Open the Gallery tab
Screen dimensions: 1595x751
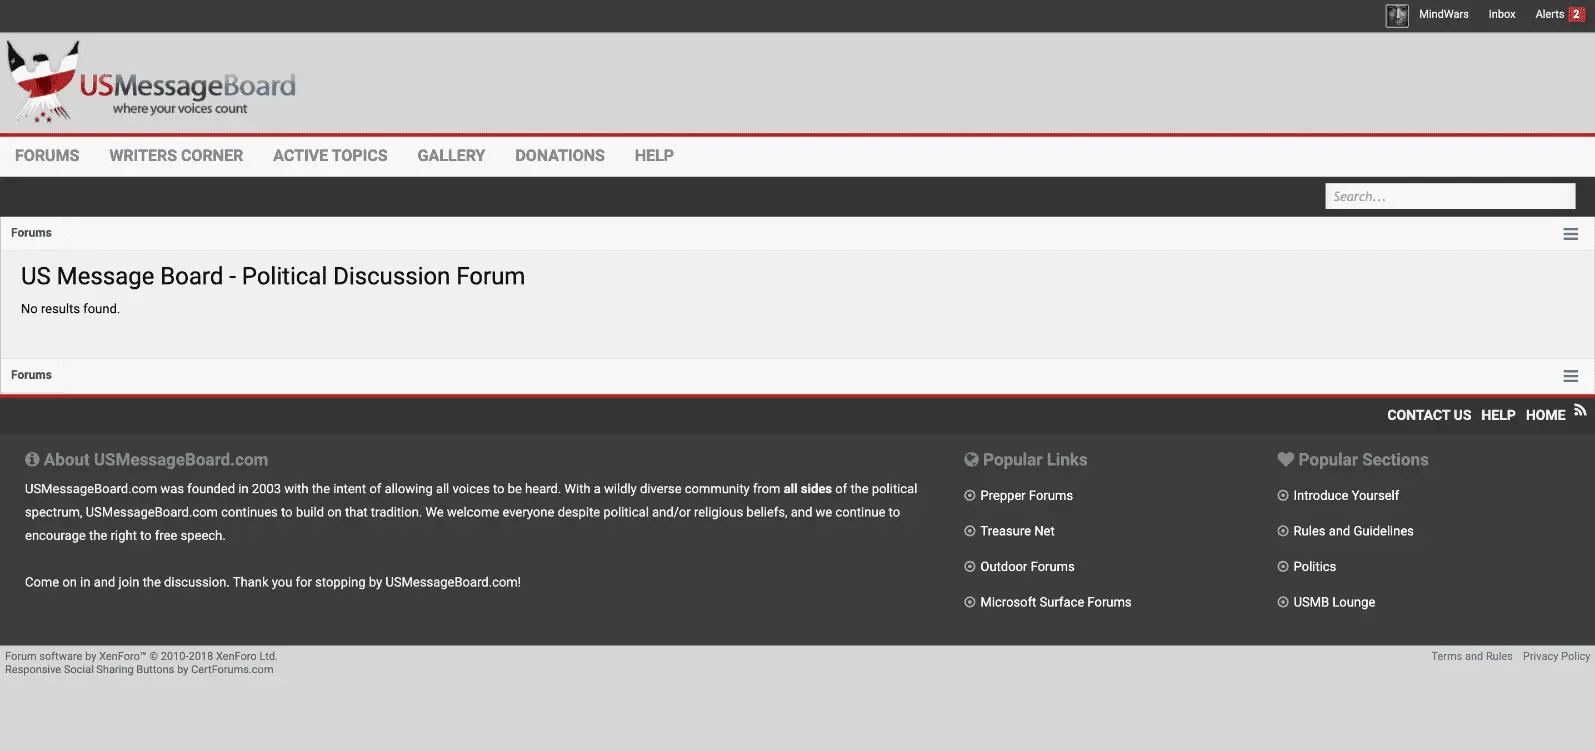pos(451,156)
